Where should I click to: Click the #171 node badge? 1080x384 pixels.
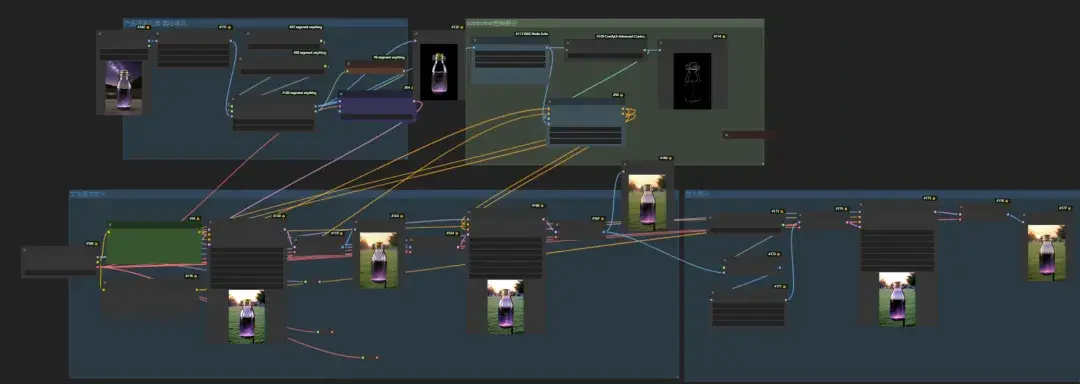(780, 286)
